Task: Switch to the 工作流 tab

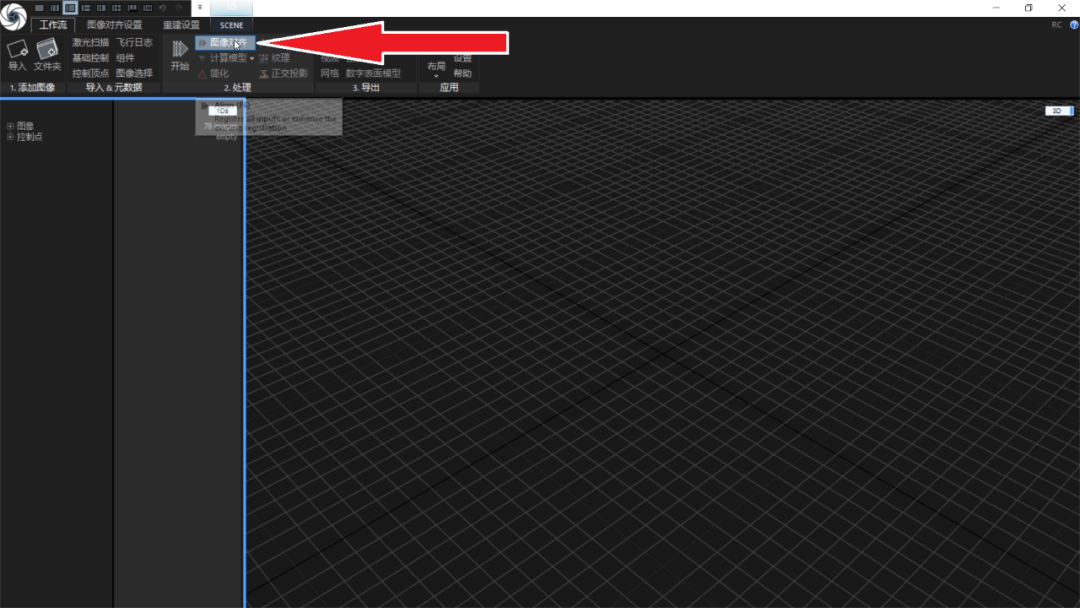Action: pyautogui.click(x=52, y=25)
